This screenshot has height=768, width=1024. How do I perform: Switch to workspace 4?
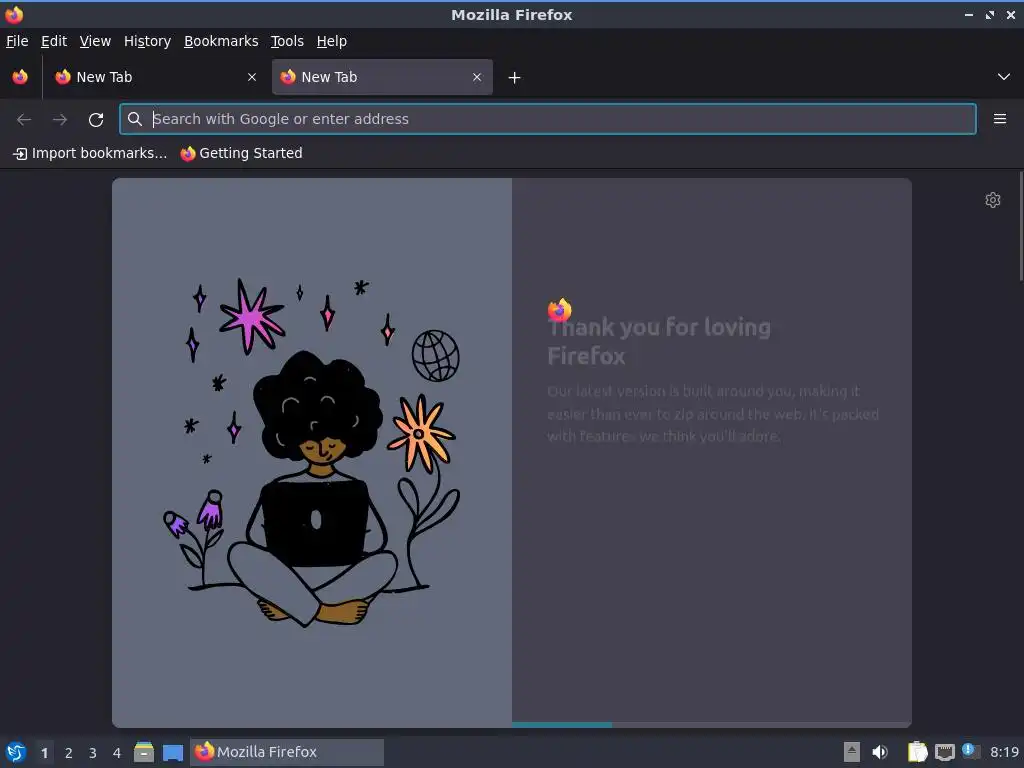(x=117, y=753)
